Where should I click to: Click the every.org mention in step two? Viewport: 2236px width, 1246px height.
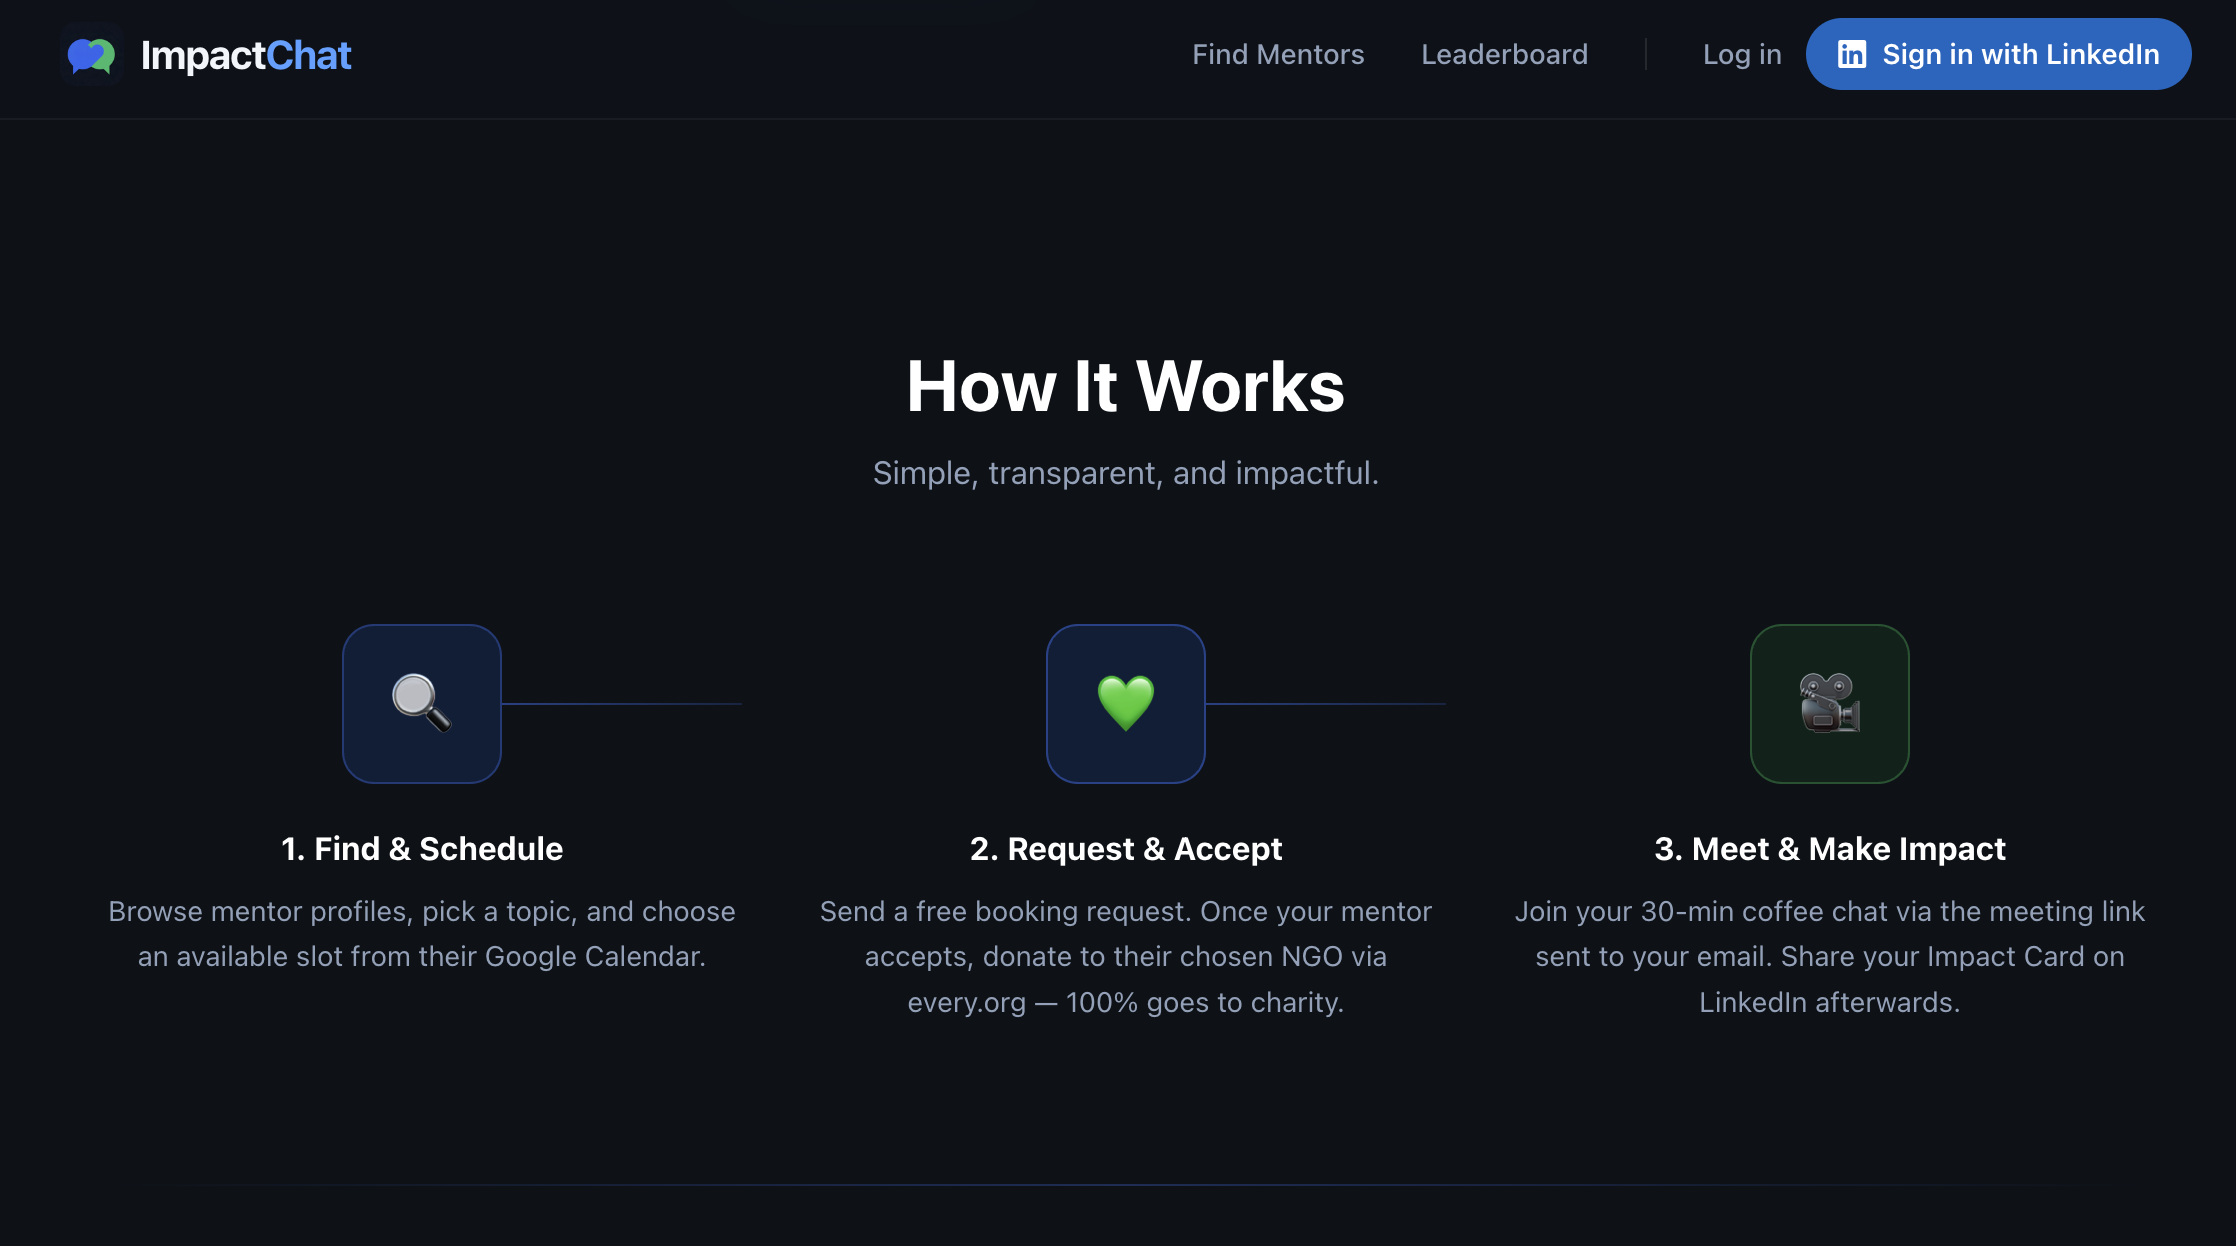click(966, 1001)
